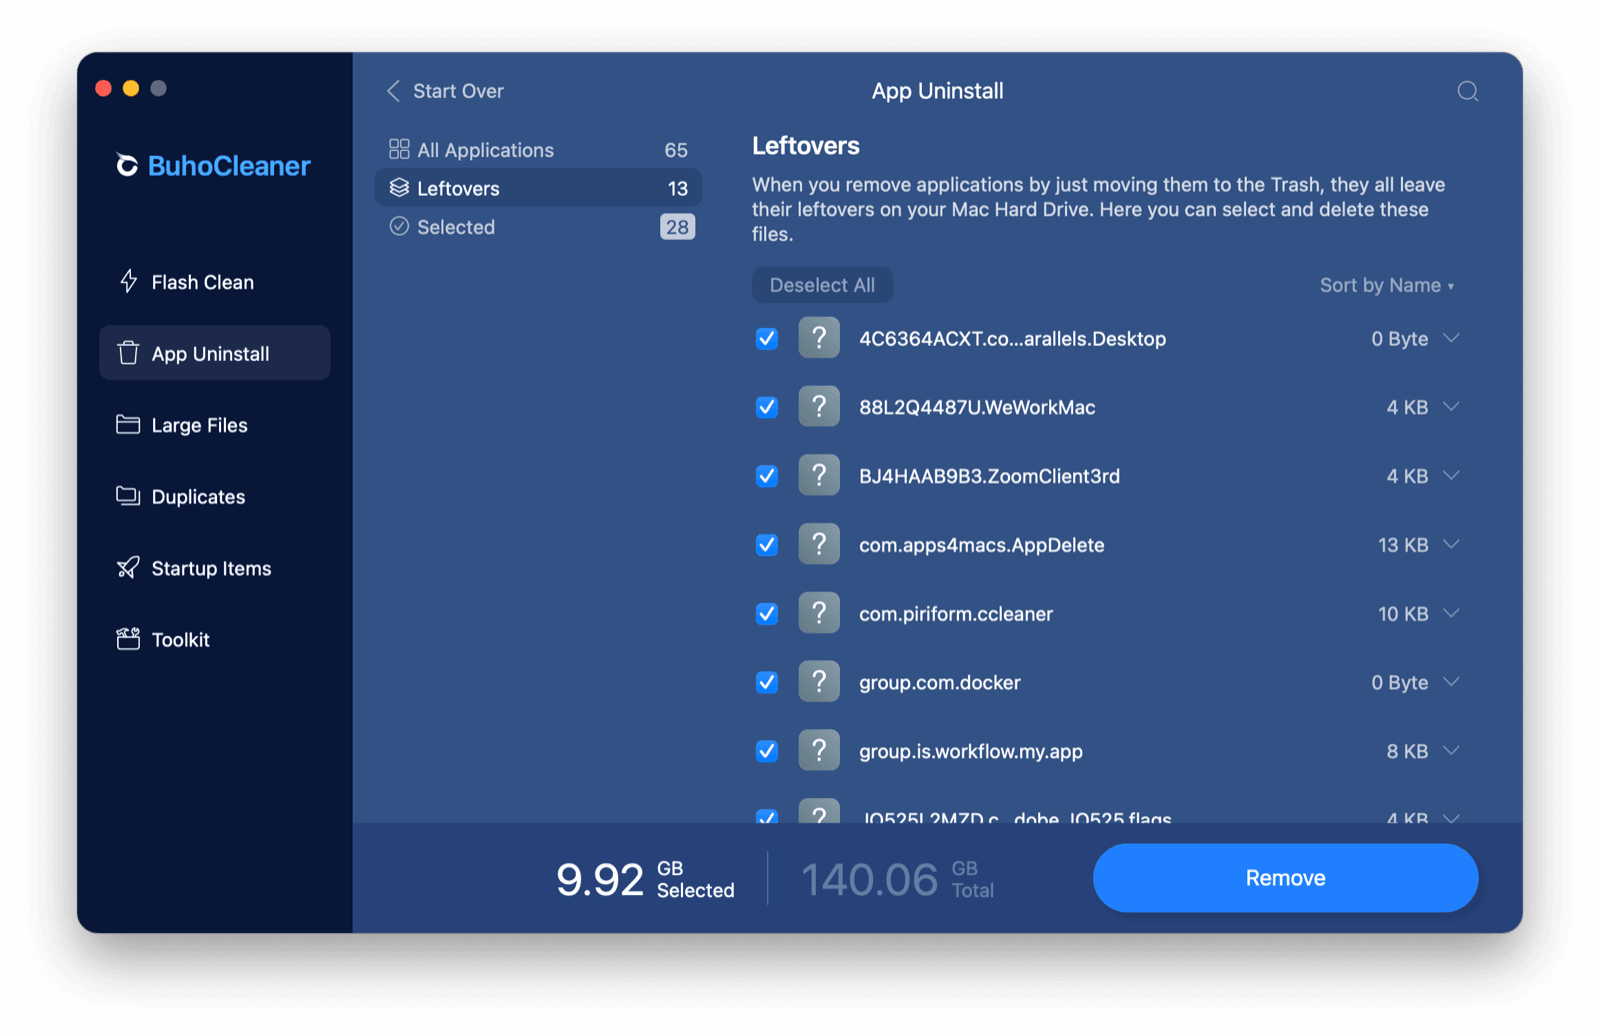
Task: Uncheck the 88L2Q4487U.WeWorkMac item
Action: [x=766, y=407]
